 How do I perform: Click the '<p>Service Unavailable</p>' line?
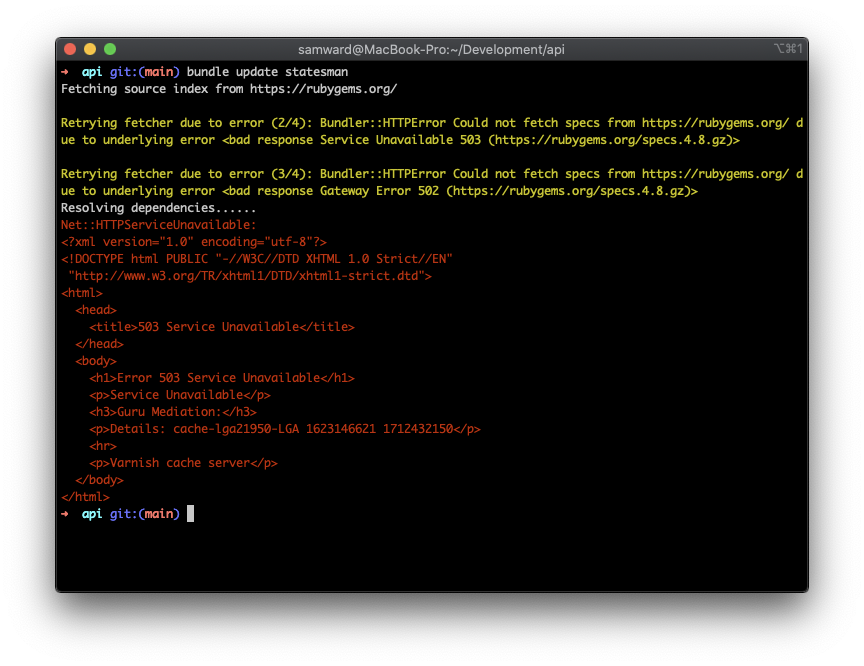180,396
